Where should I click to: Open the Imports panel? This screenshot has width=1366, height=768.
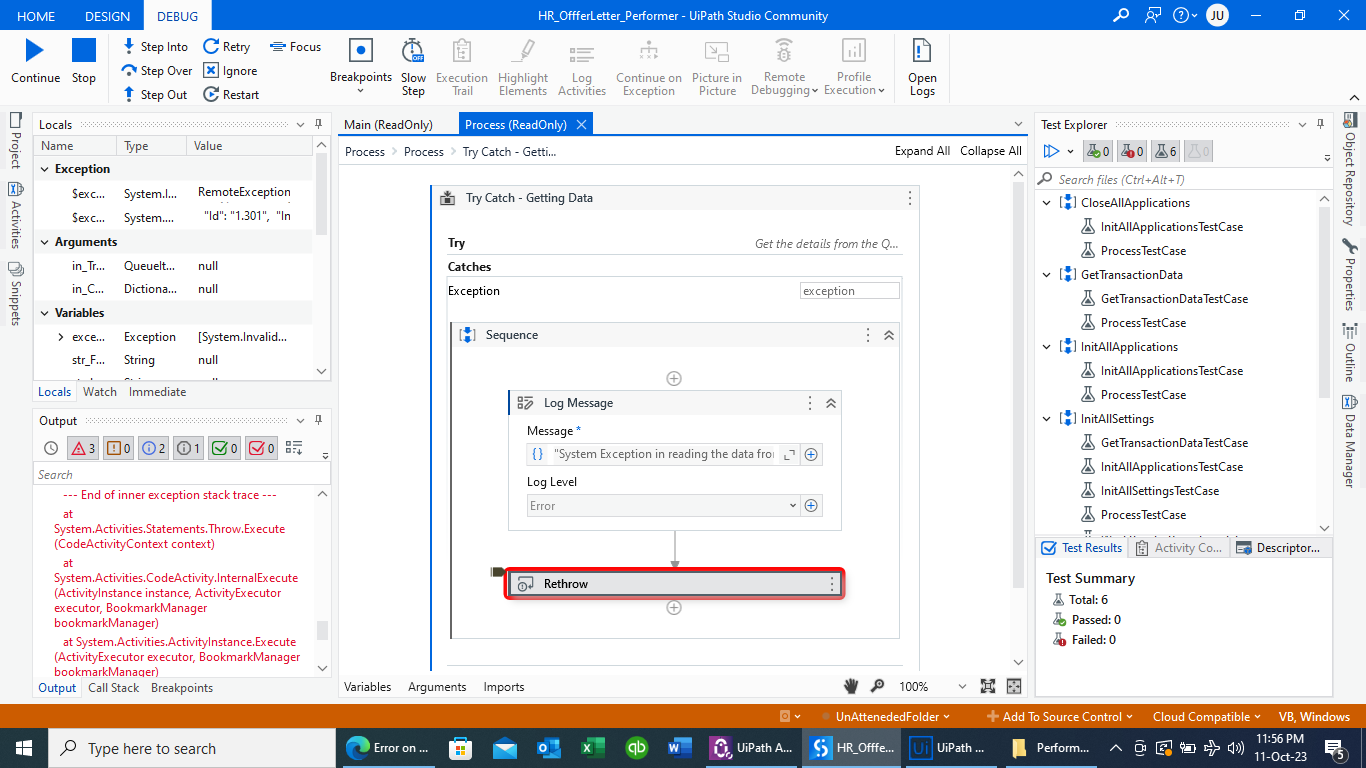(x=504, y=687)
